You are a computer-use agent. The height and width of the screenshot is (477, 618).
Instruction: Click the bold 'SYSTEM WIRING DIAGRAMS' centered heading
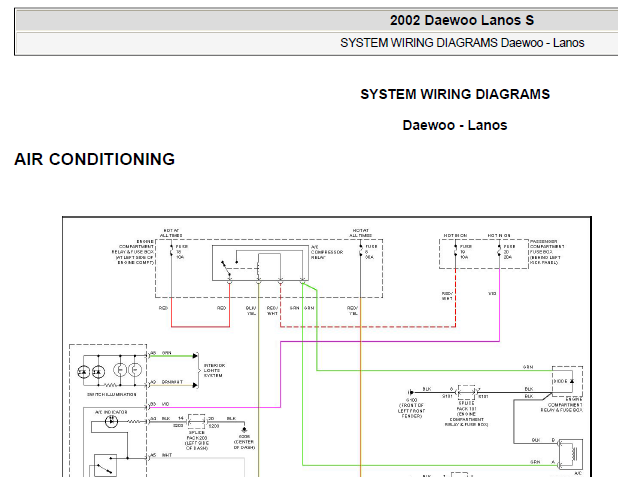pyautogui.click(x=455, y=94)
